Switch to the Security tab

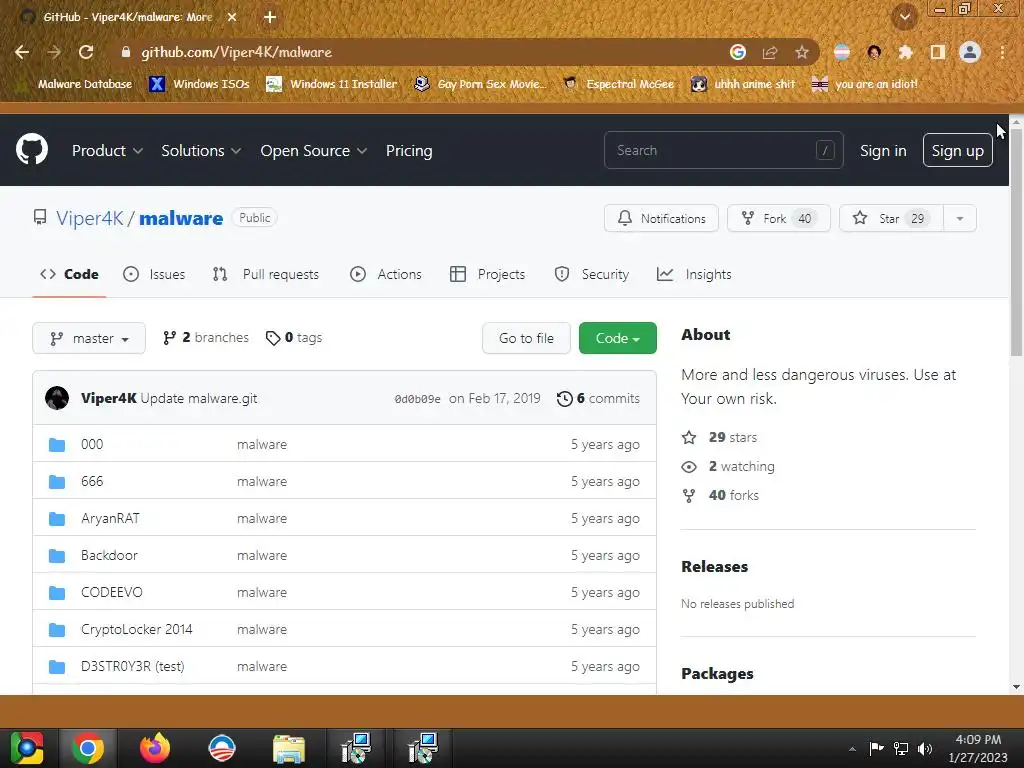pyautogui.click(x=592, y=274)
